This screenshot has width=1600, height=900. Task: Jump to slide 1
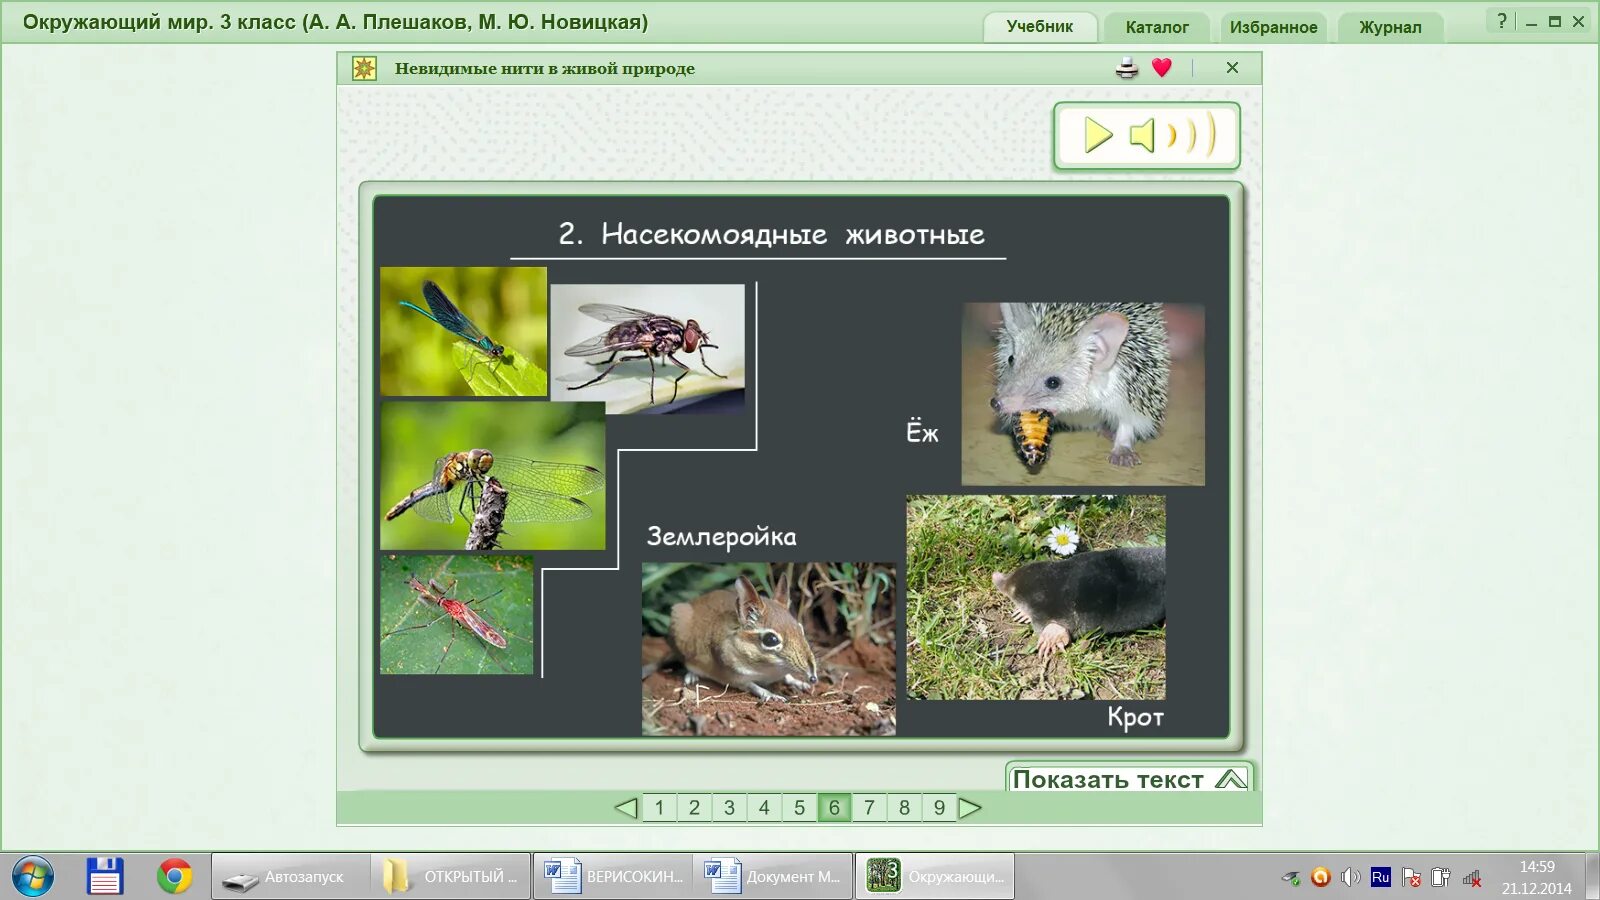pyautogui.click(x=659, y=807)
